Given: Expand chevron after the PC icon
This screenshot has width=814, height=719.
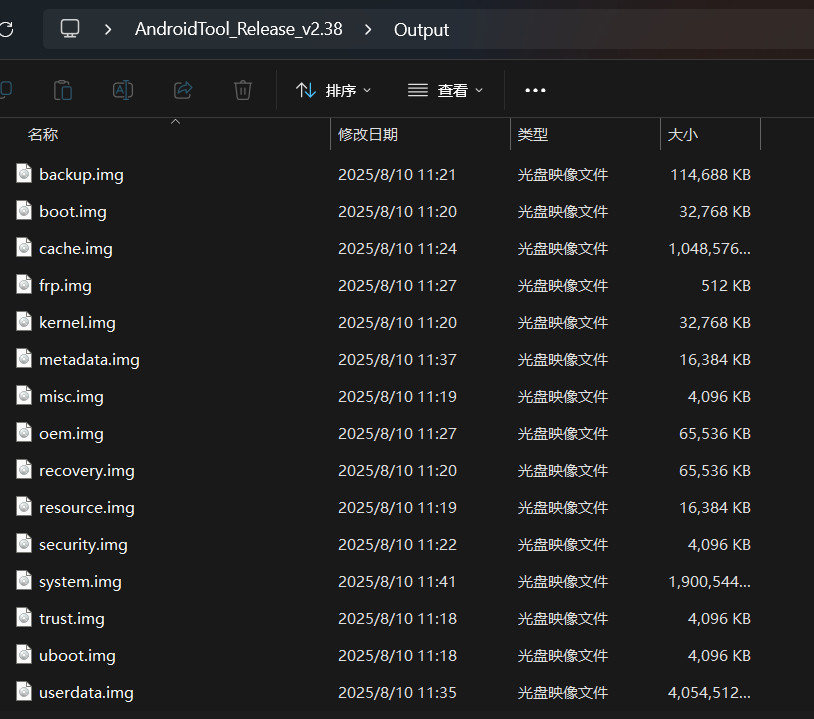Looking at the screenshot, I should [x=108, y=30].
